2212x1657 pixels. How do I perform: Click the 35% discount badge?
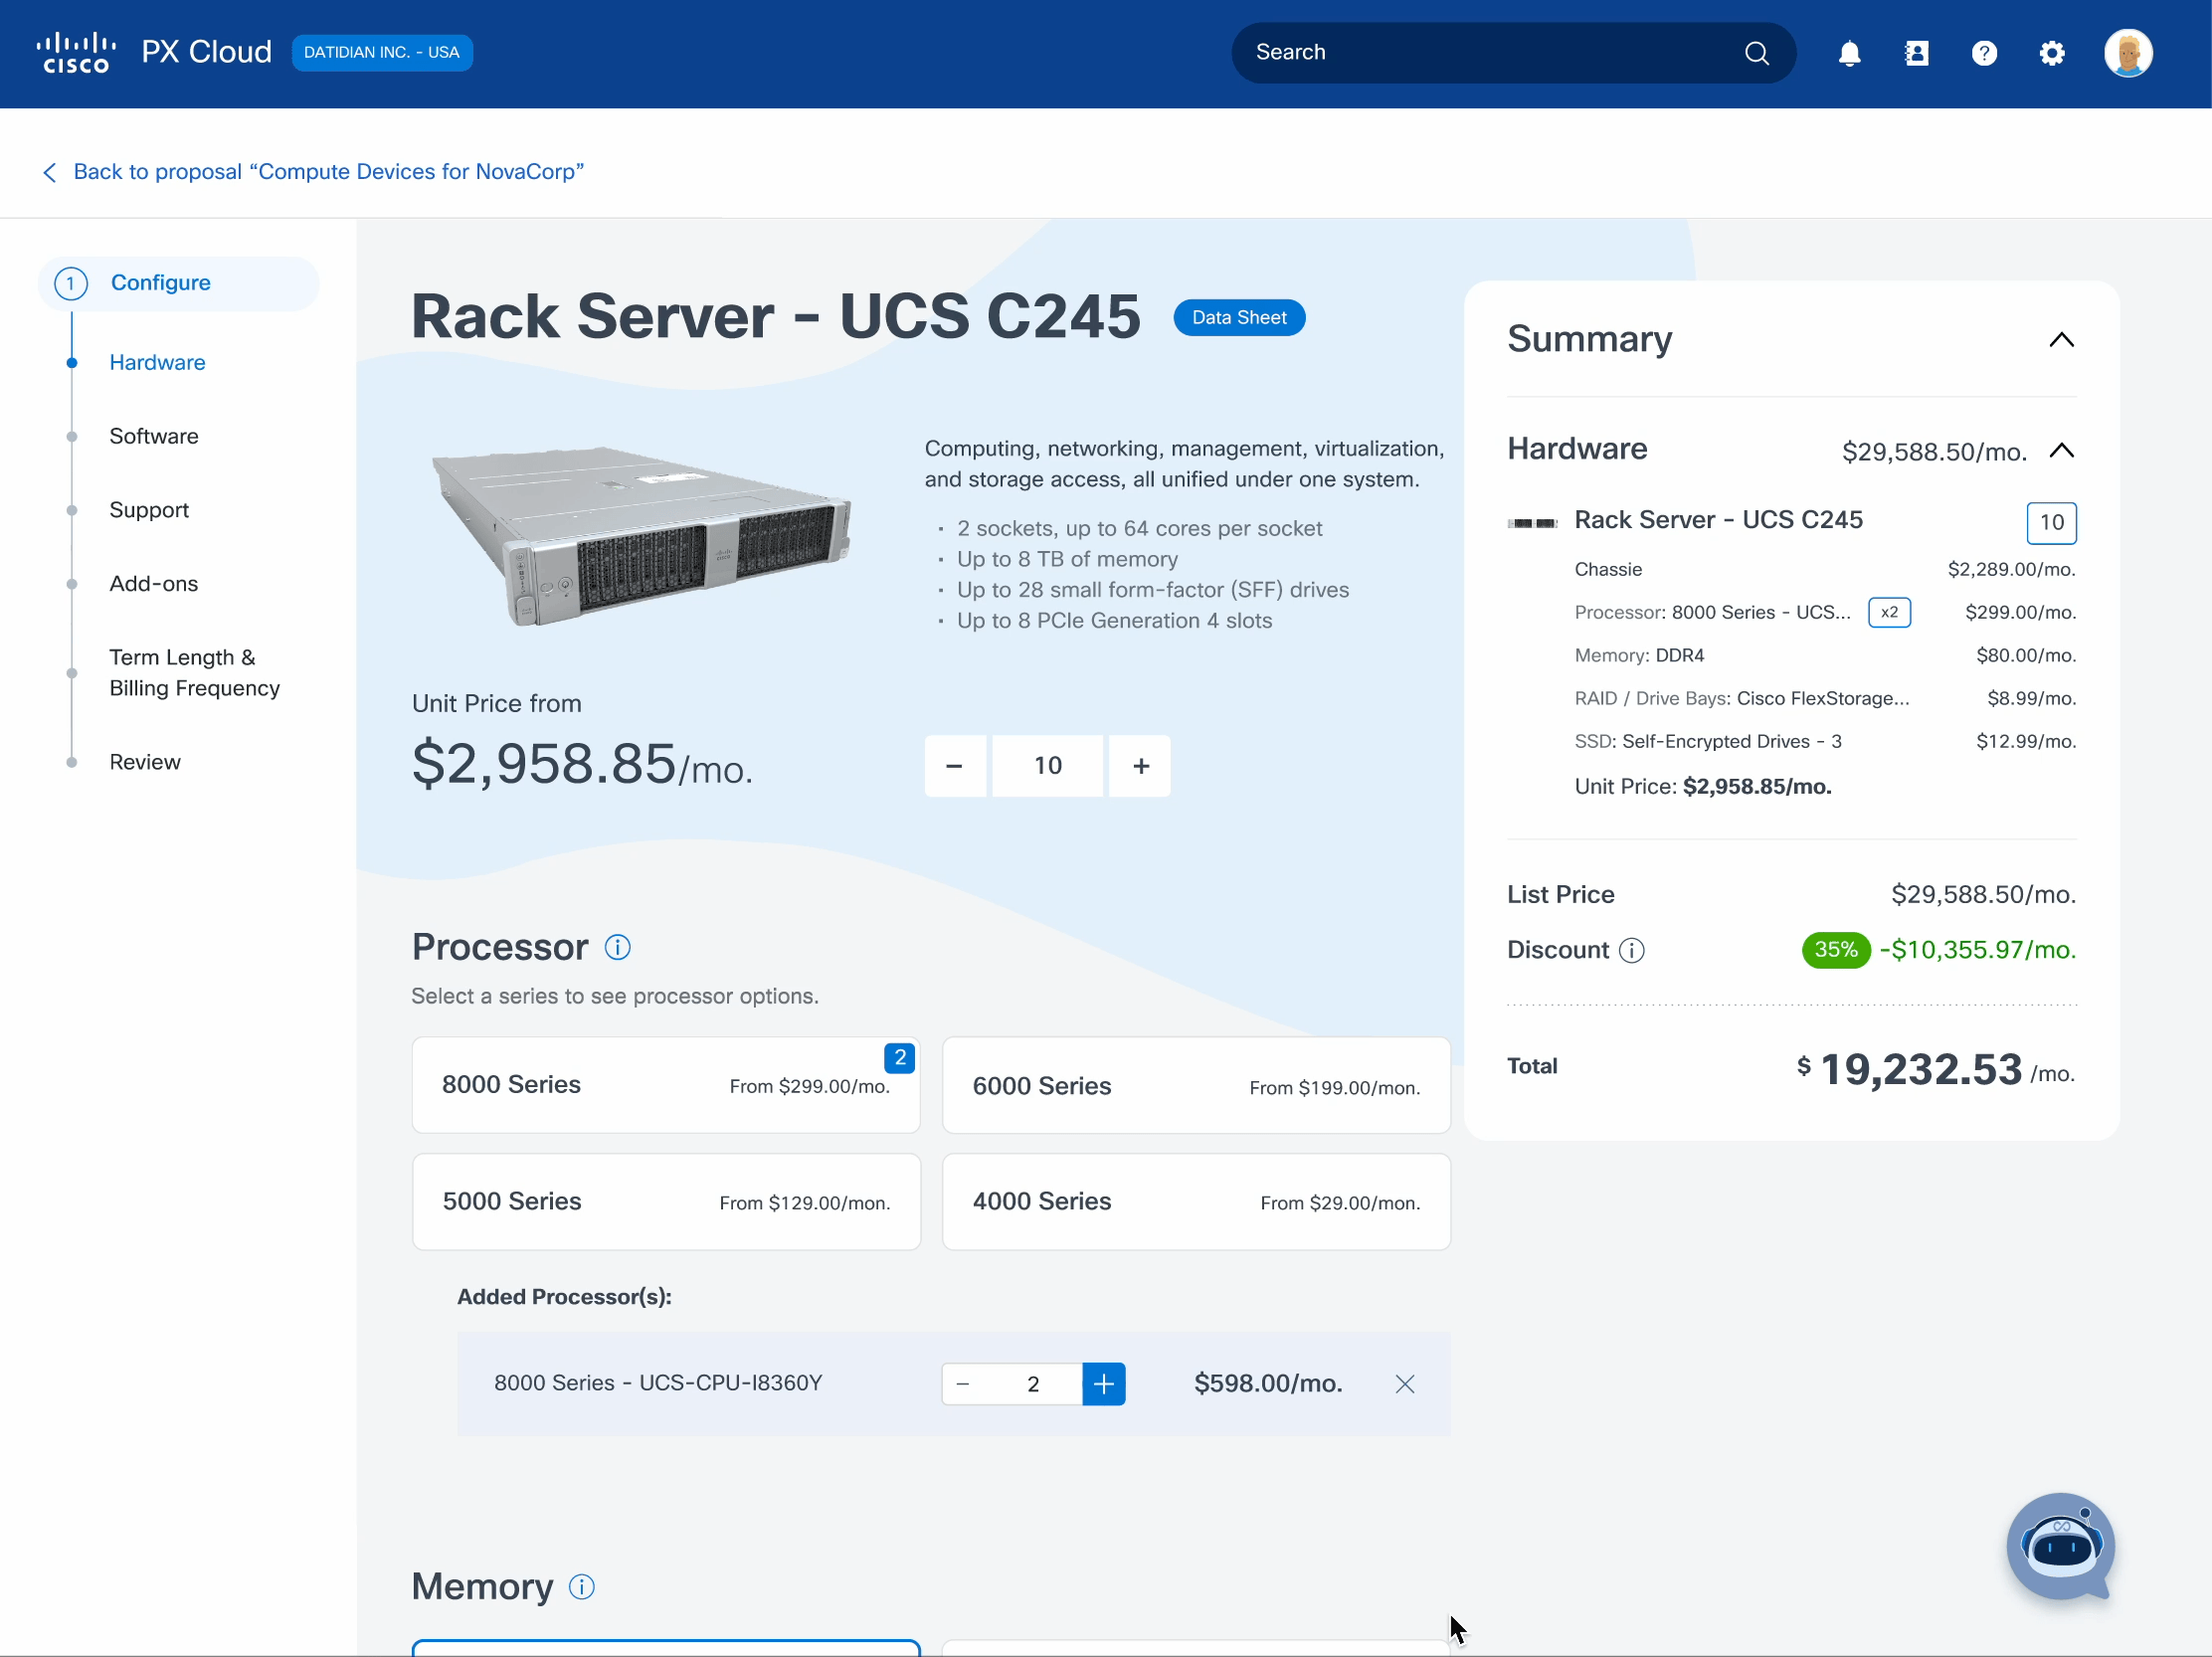(1835, 950)
